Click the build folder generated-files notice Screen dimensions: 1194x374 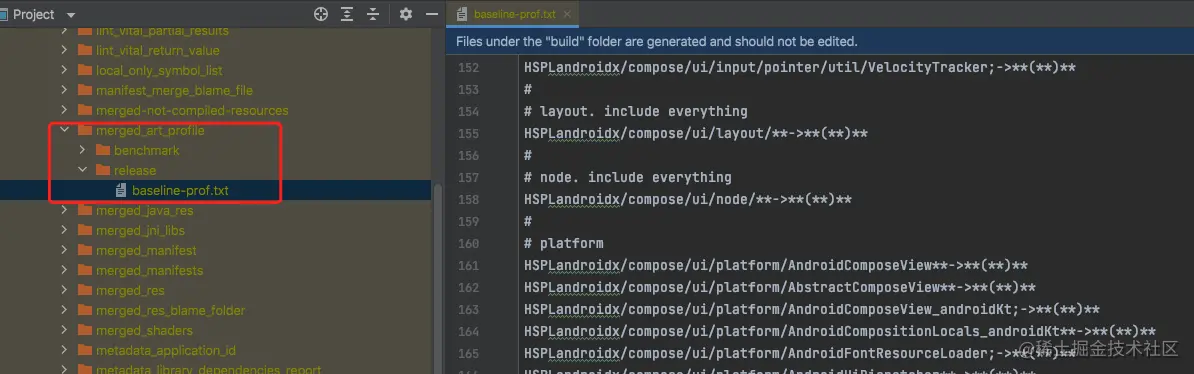point(656,41)
